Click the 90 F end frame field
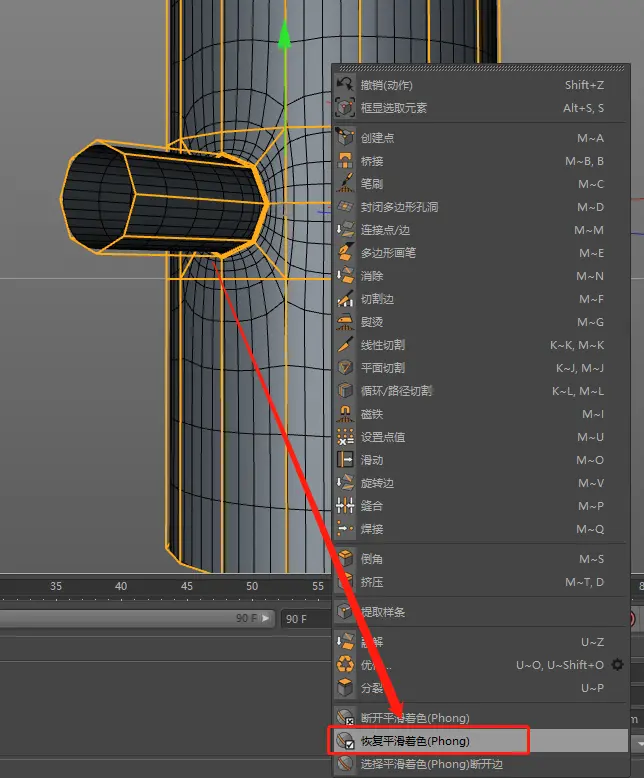644x778 pixels. (x=302, y=619)
